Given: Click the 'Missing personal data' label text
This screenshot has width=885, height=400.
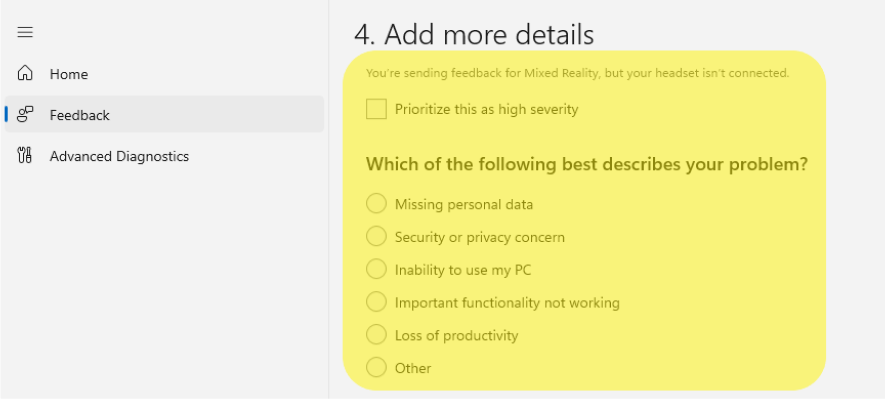Looking at the screenshot, I should [x=464, y=204].
